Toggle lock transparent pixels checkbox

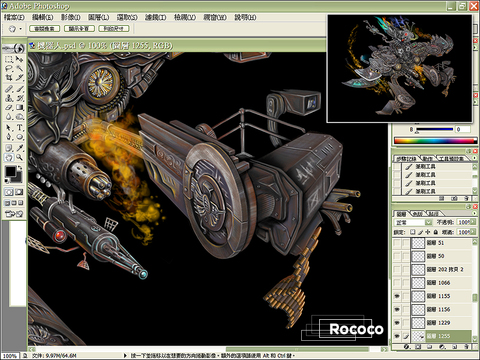click(x=412, y=232)
